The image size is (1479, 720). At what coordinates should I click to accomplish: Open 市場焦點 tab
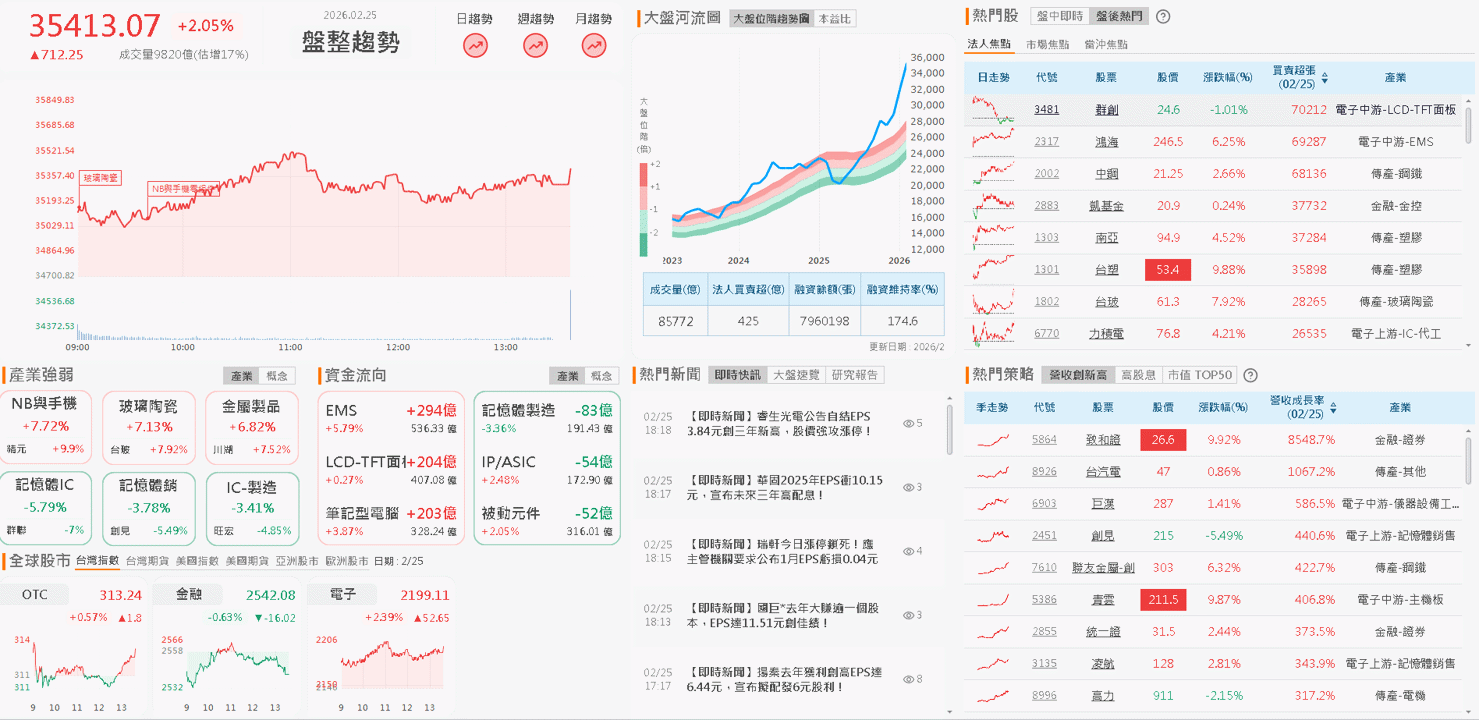(1047, 45)
